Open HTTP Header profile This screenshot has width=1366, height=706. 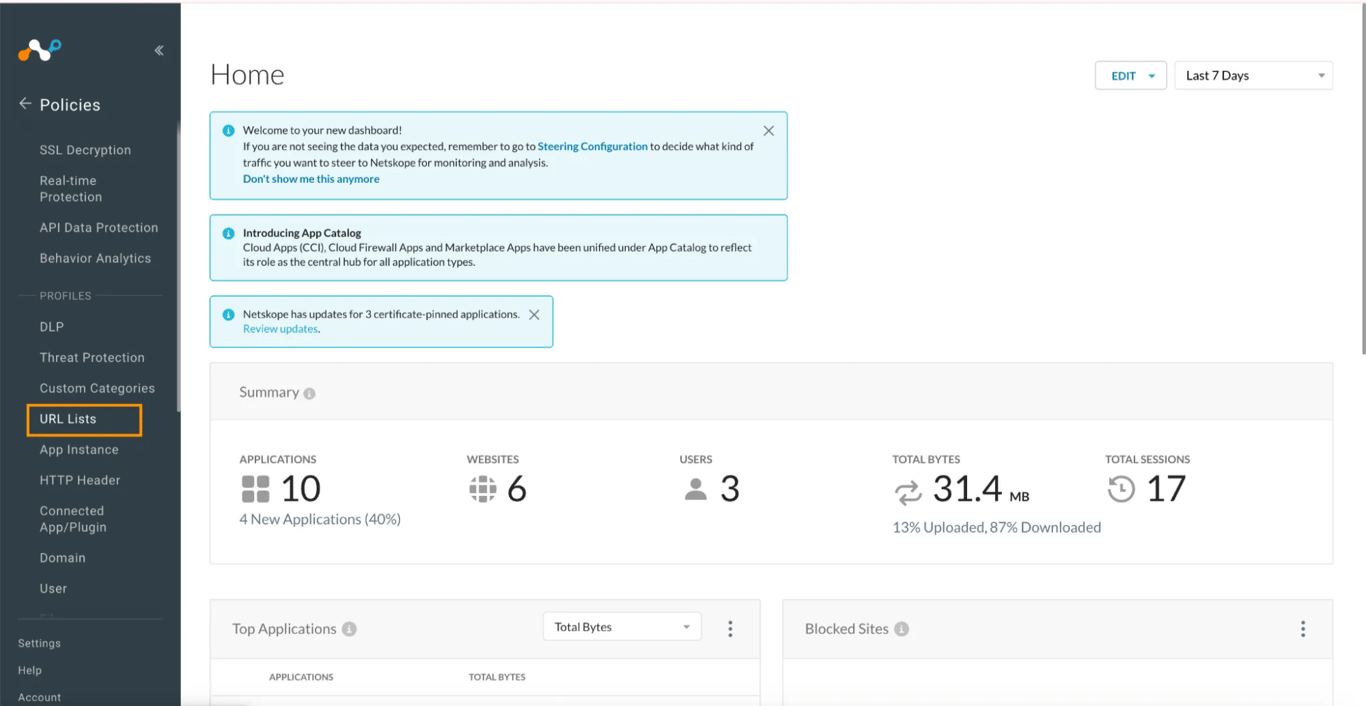tap(80, 480)
